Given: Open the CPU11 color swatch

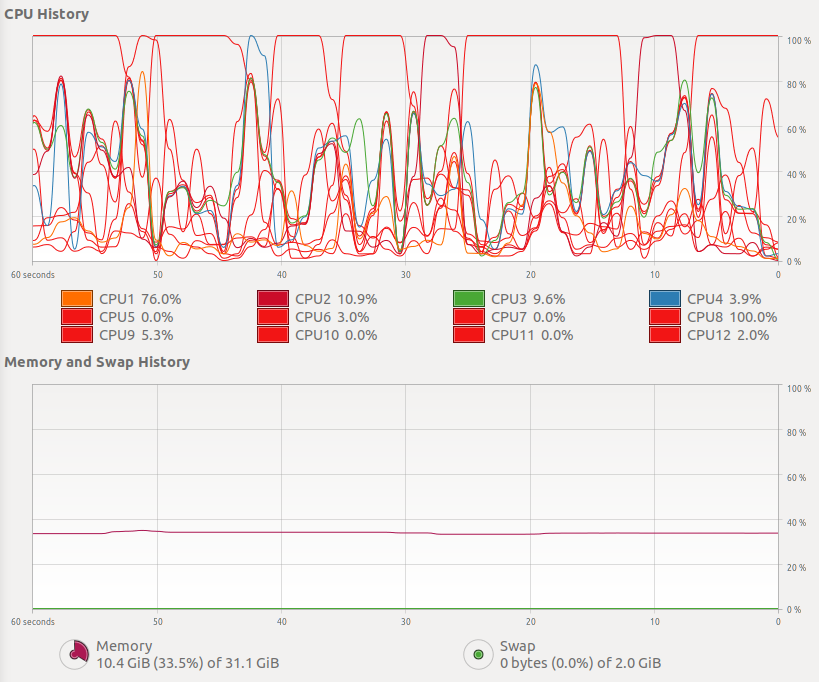Looking at the screenshot, I should [x=469, y=335].
